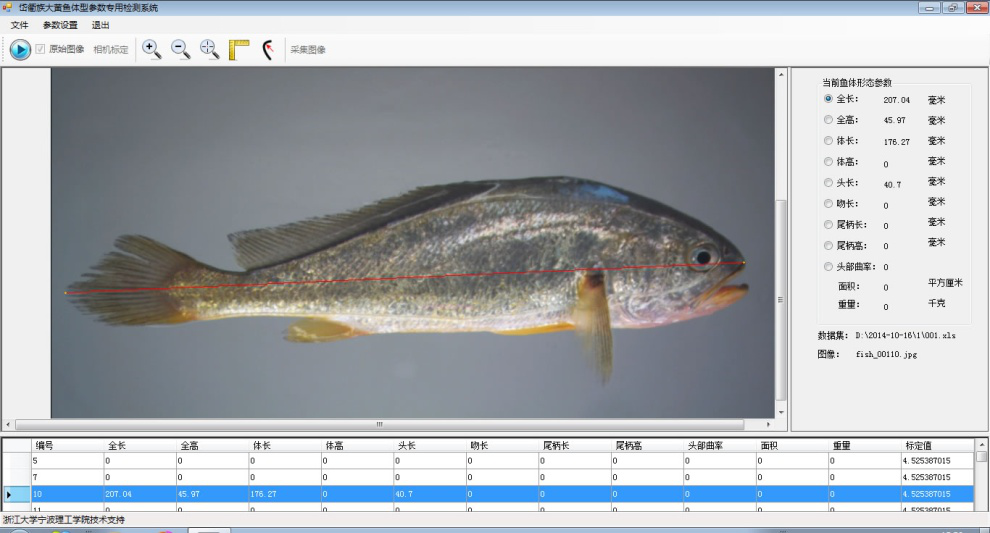
Task: Click the crosshair zoom-fit magnifier icon
Action: (209, 49)
